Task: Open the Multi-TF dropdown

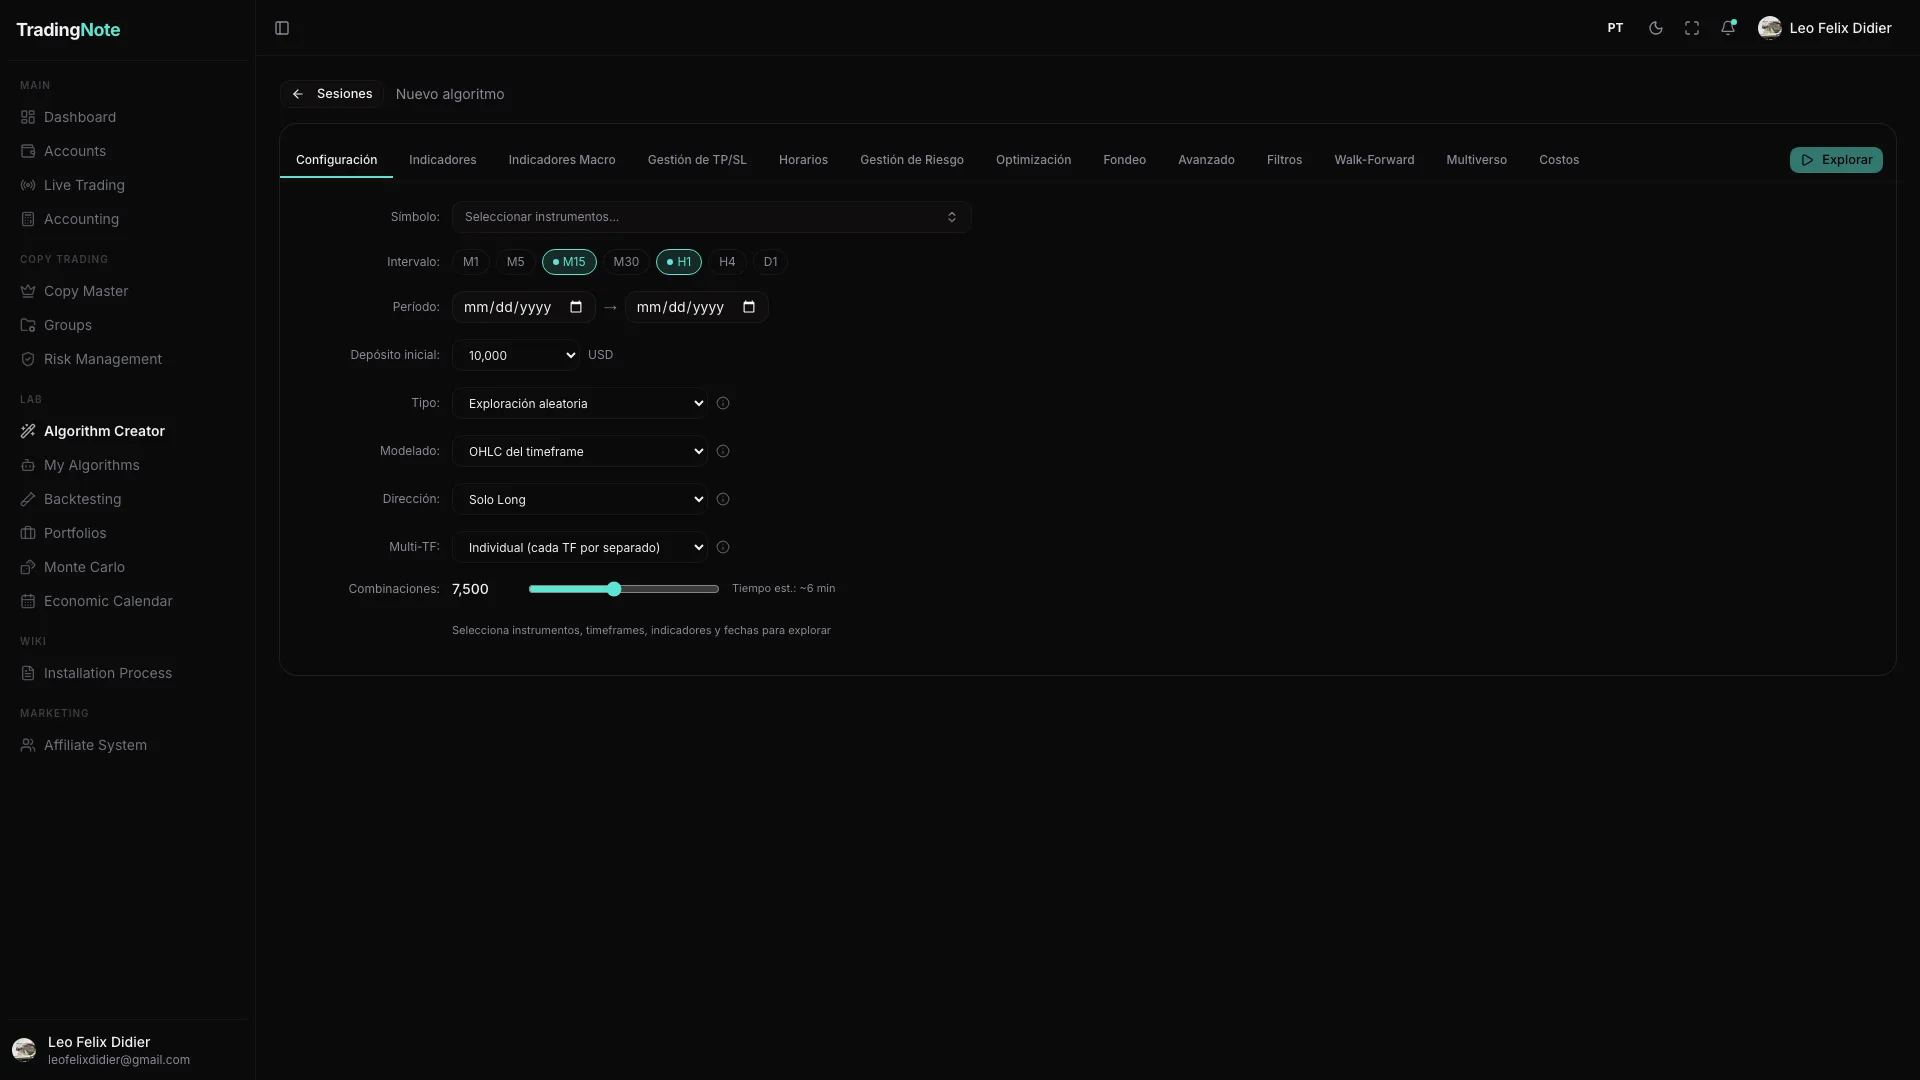Action: tap(580, 547)
